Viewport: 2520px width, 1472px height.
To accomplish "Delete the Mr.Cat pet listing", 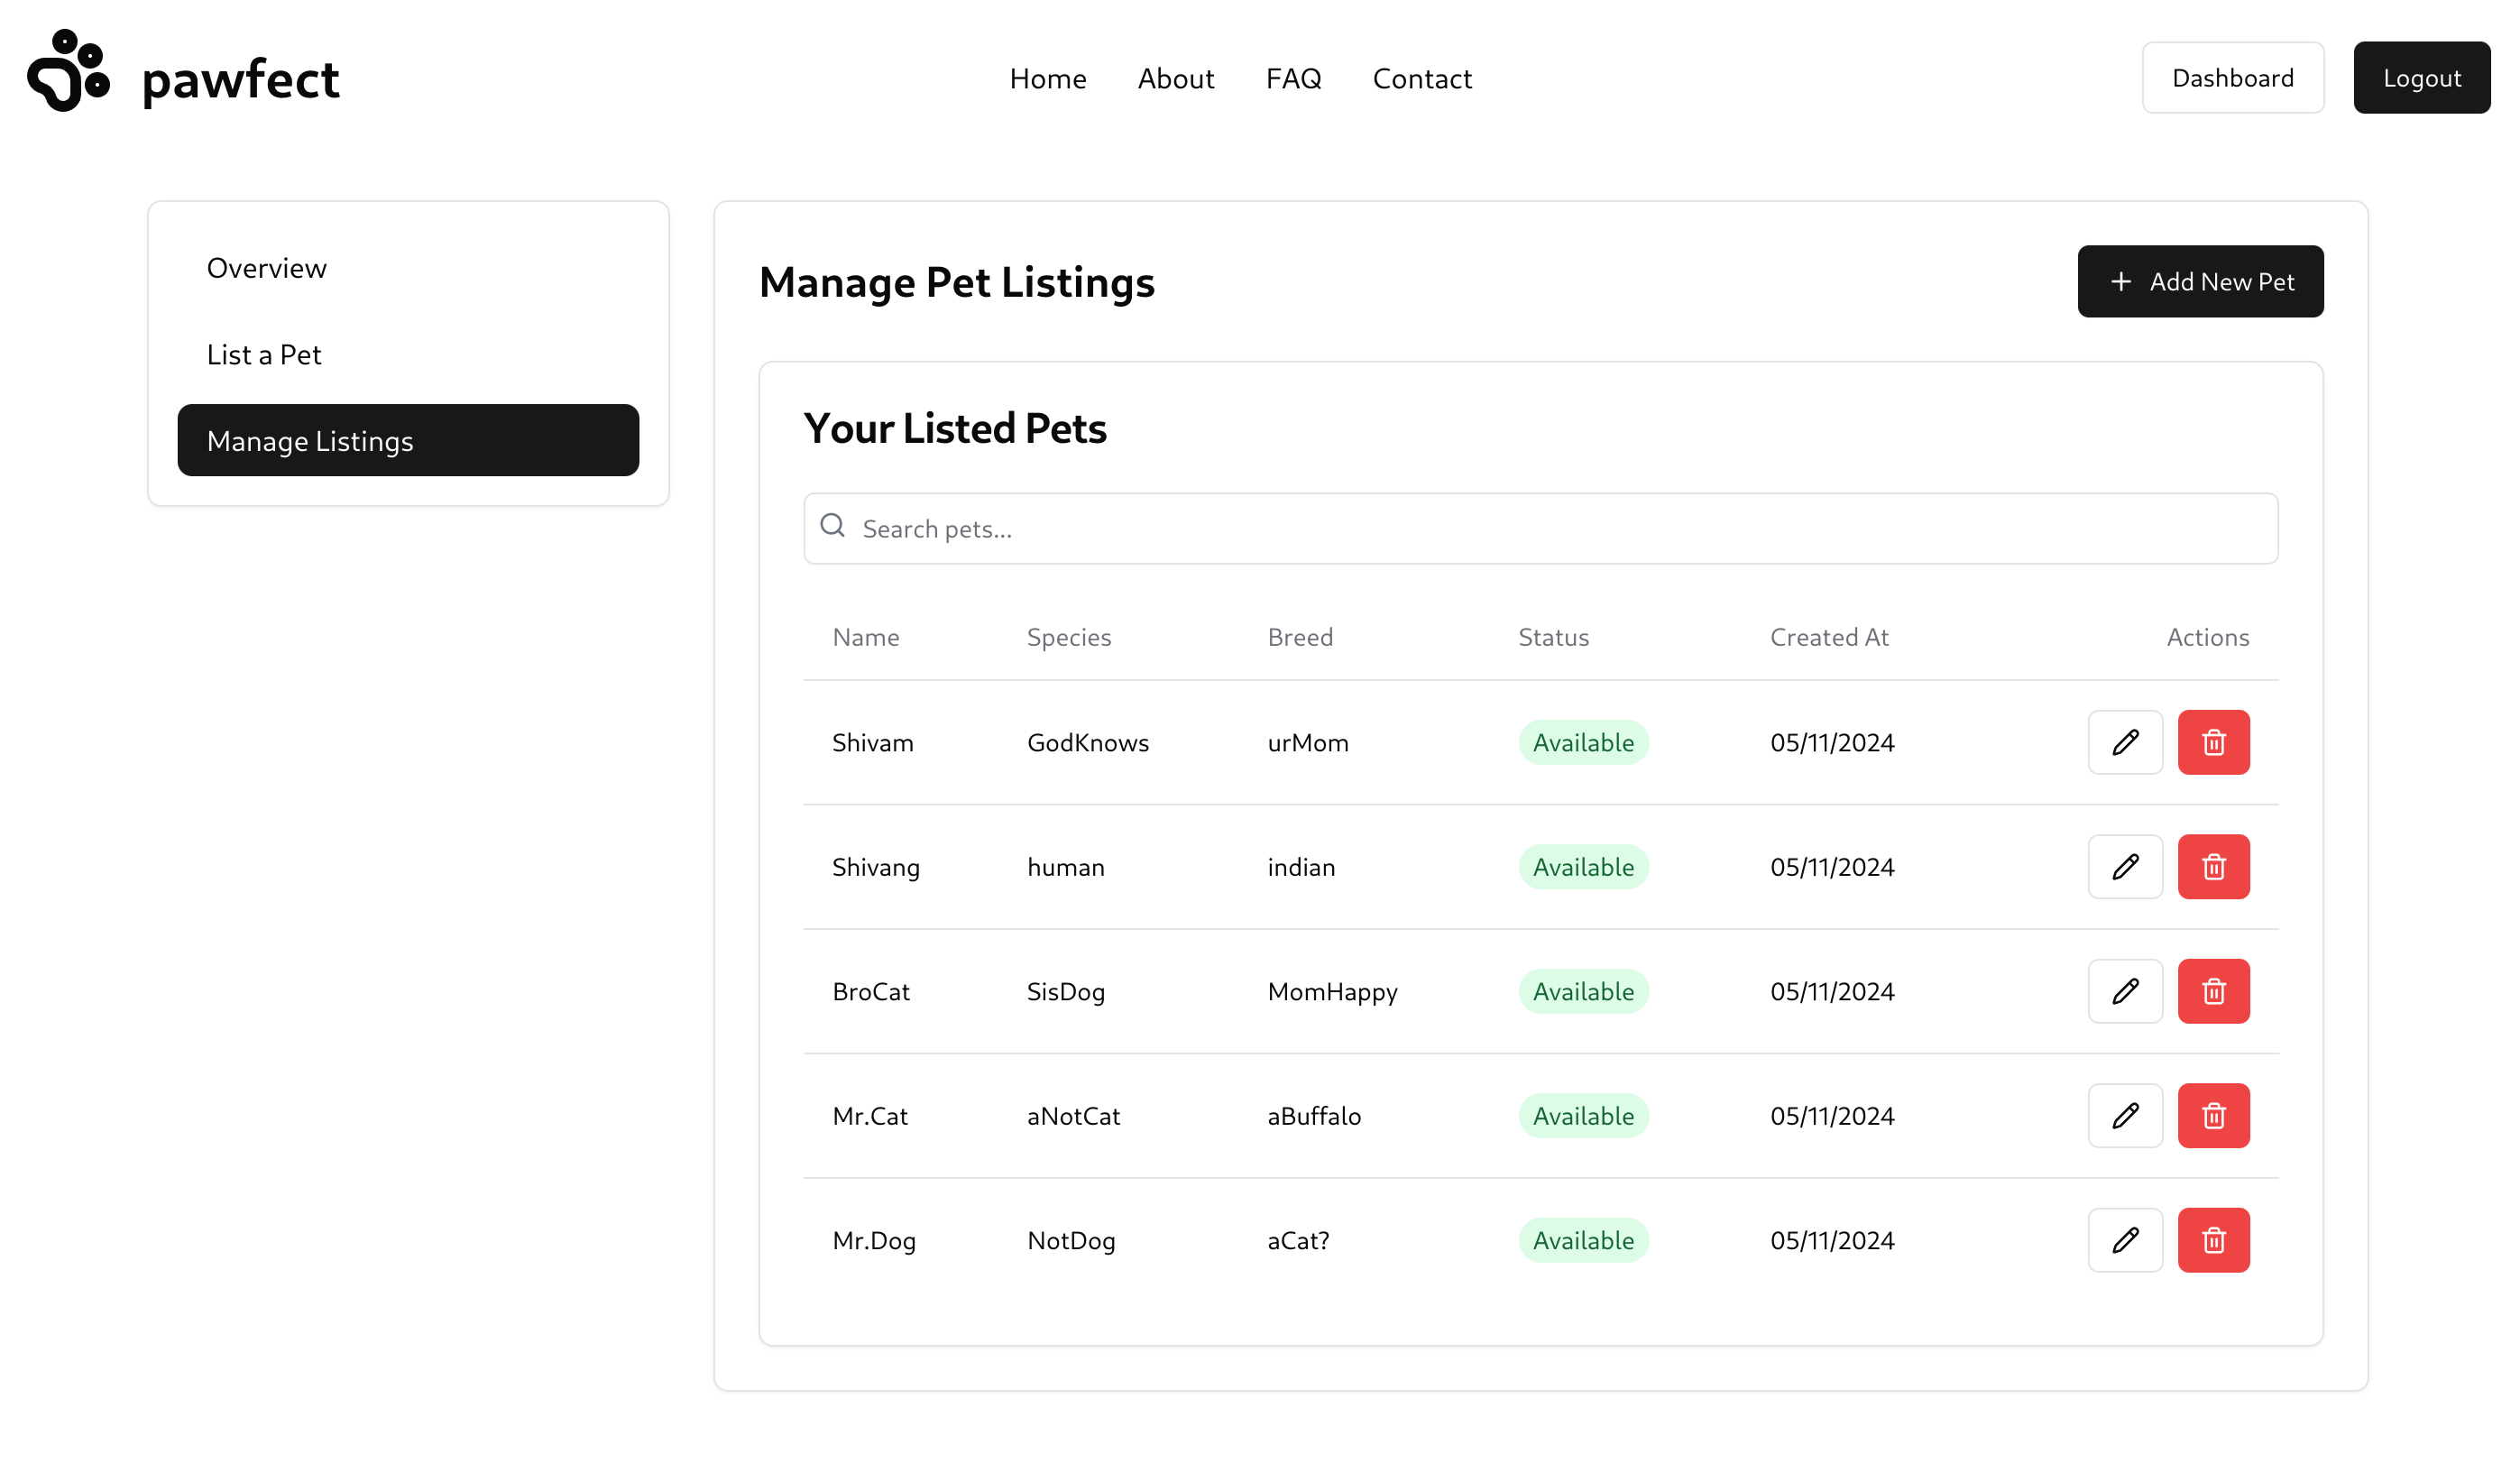I will pyautogui.click(x=2214, y=1116).
